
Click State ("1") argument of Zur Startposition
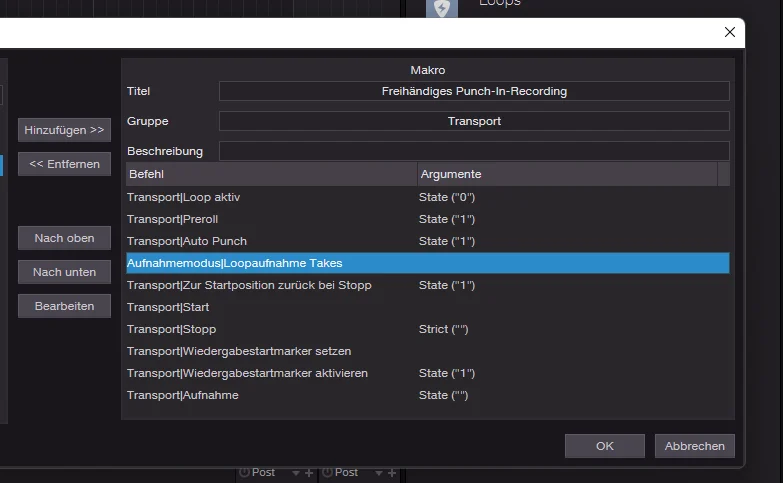[447, 285]
